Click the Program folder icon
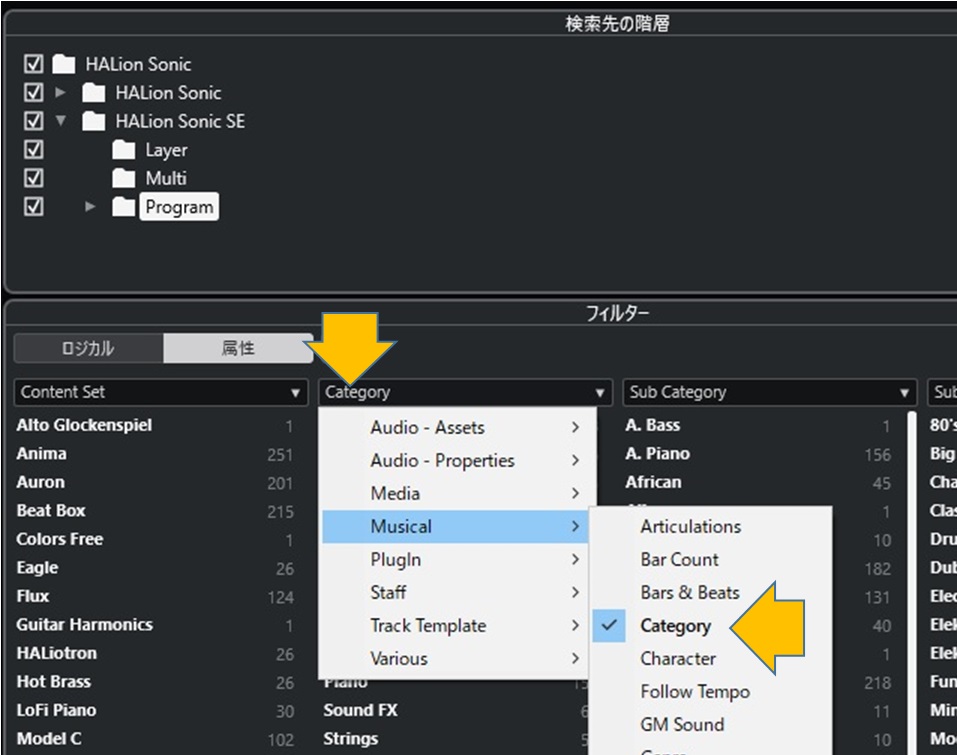Viewport: 957px width, 755px height. coord(123,207)
